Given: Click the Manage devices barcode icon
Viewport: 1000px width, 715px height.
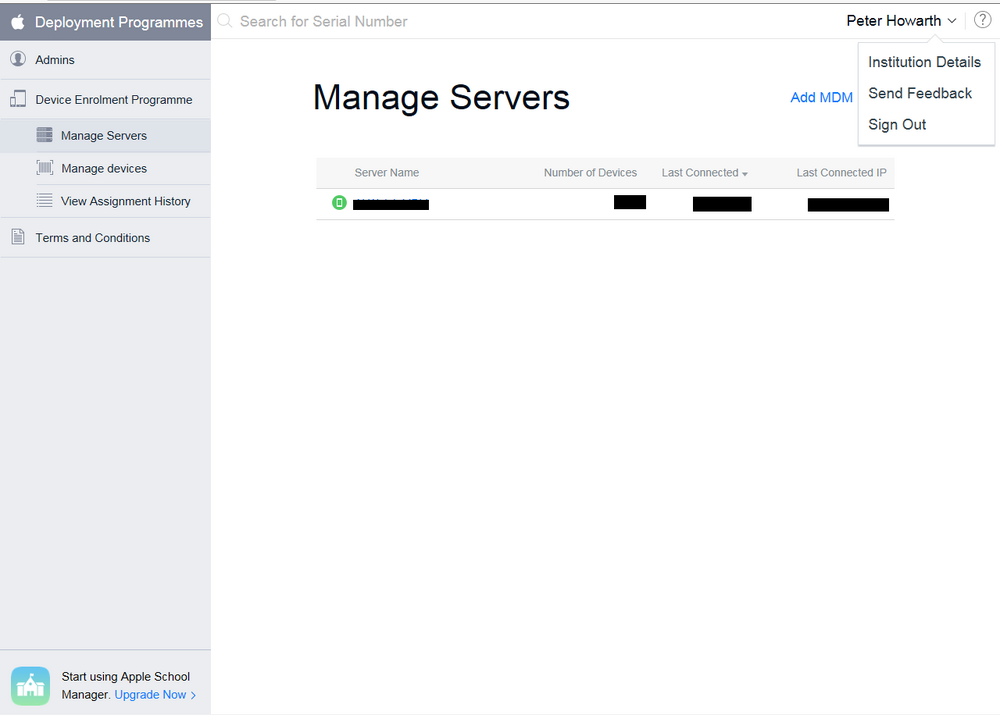Looking at the screenshot, I should point(45,168).
